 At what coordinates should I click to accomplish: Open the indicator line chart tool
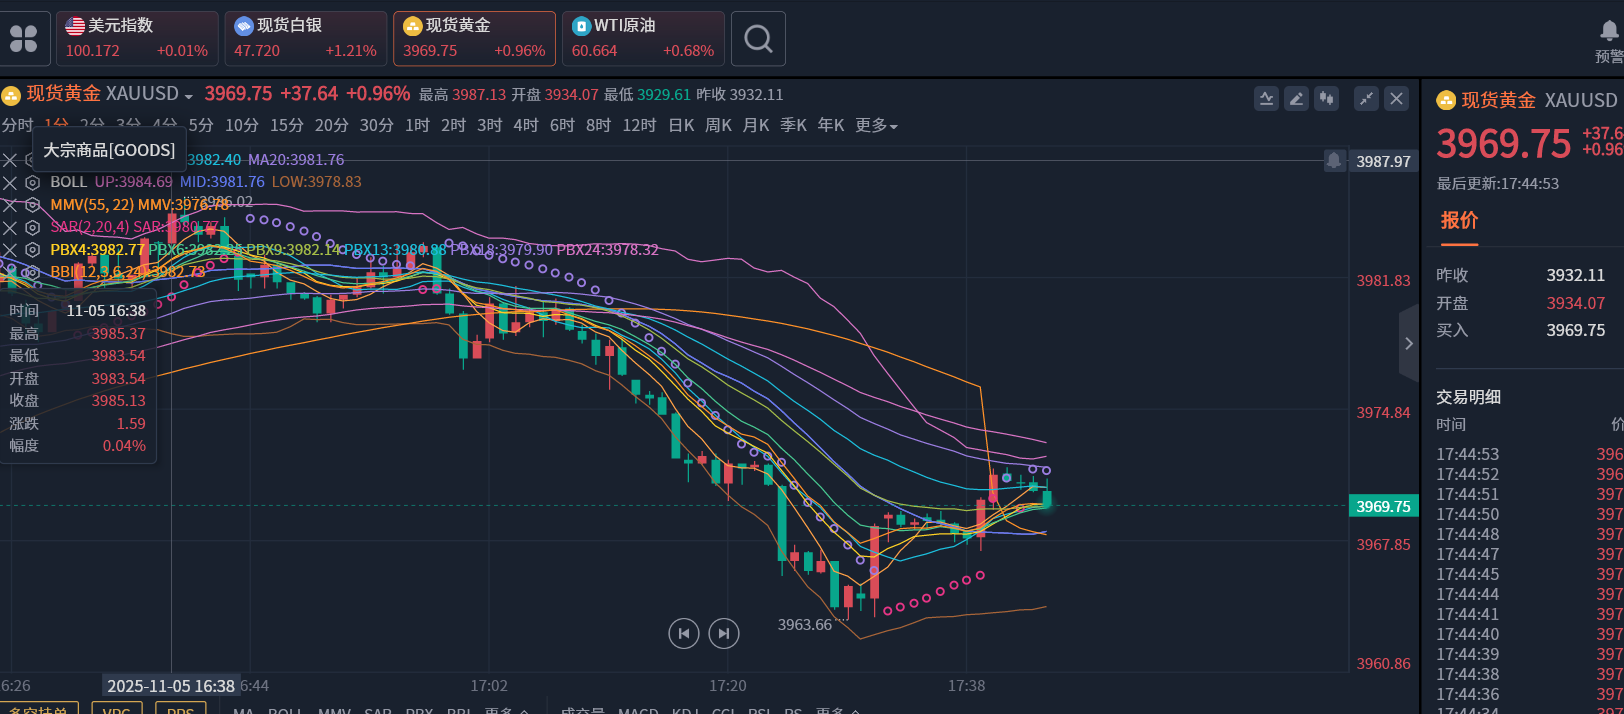[1266, 98]
